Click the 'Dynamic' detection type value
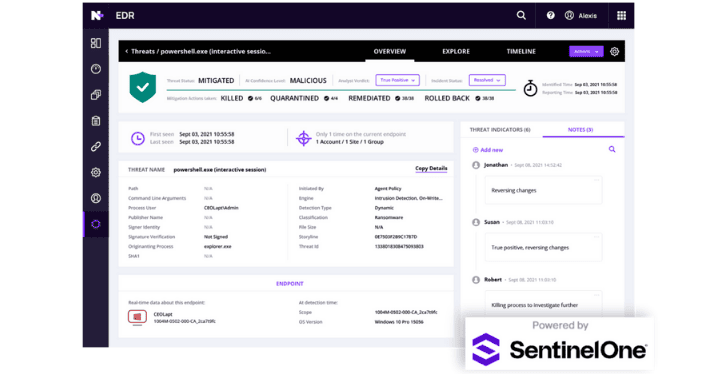 (x=384, y=208)
